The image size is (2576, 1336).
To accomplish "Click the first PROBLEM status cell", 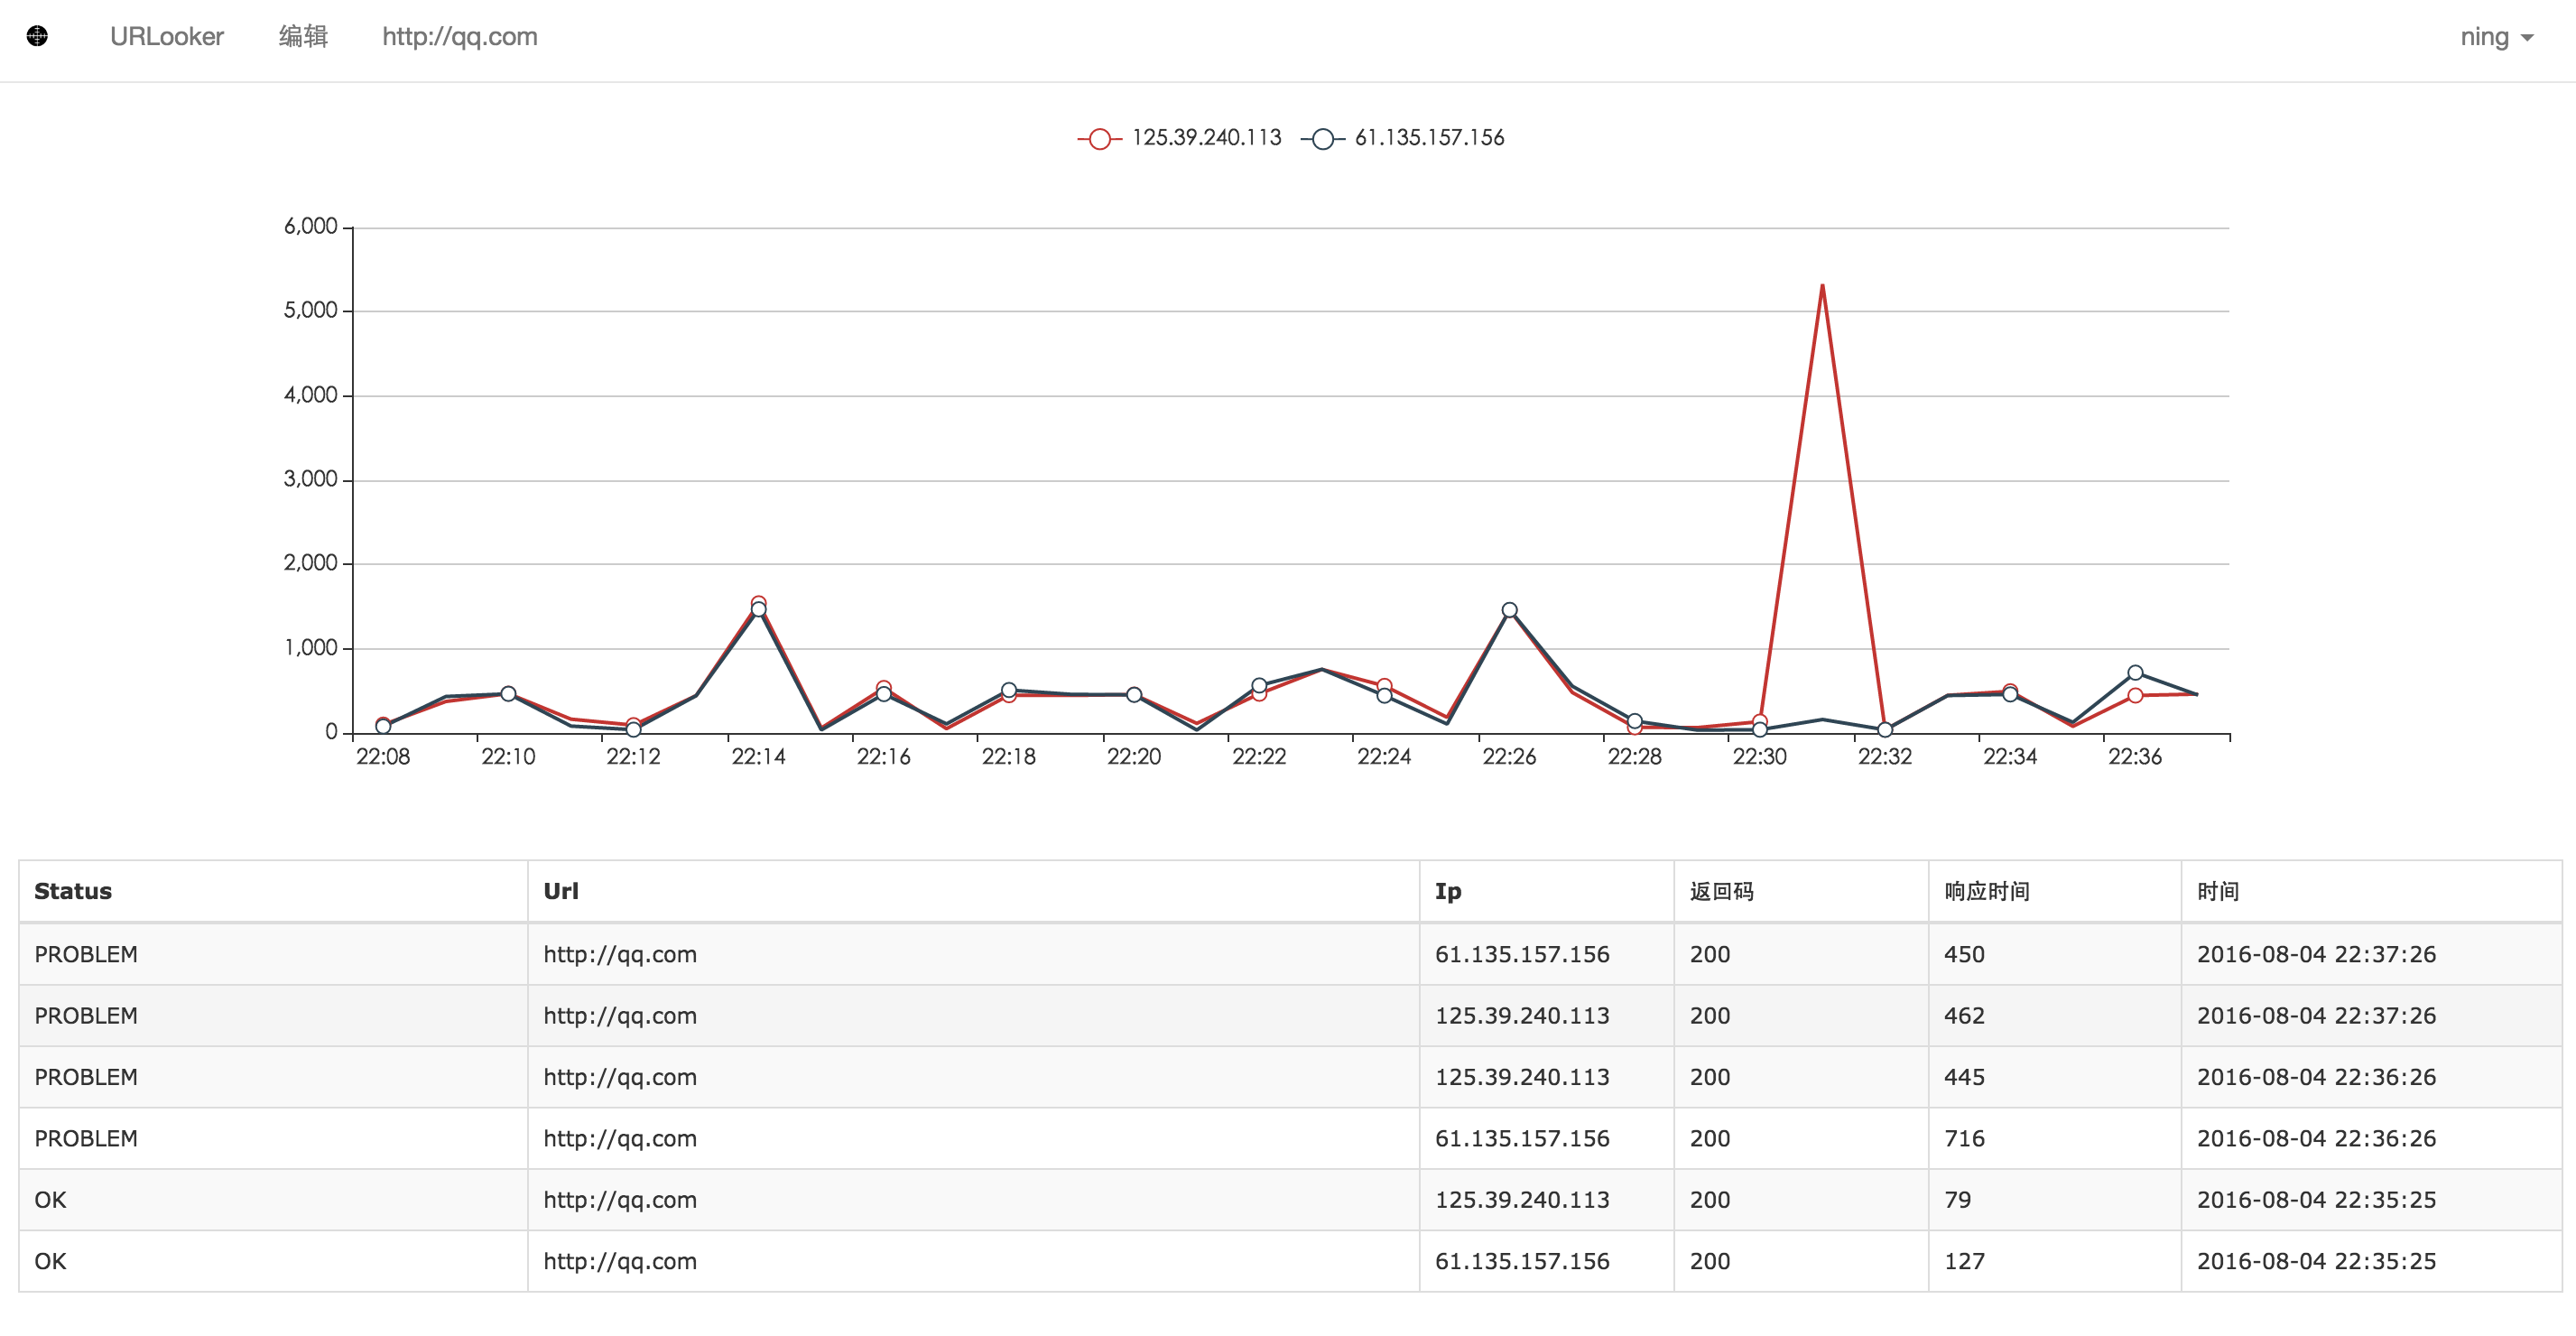I will [86, 954].
